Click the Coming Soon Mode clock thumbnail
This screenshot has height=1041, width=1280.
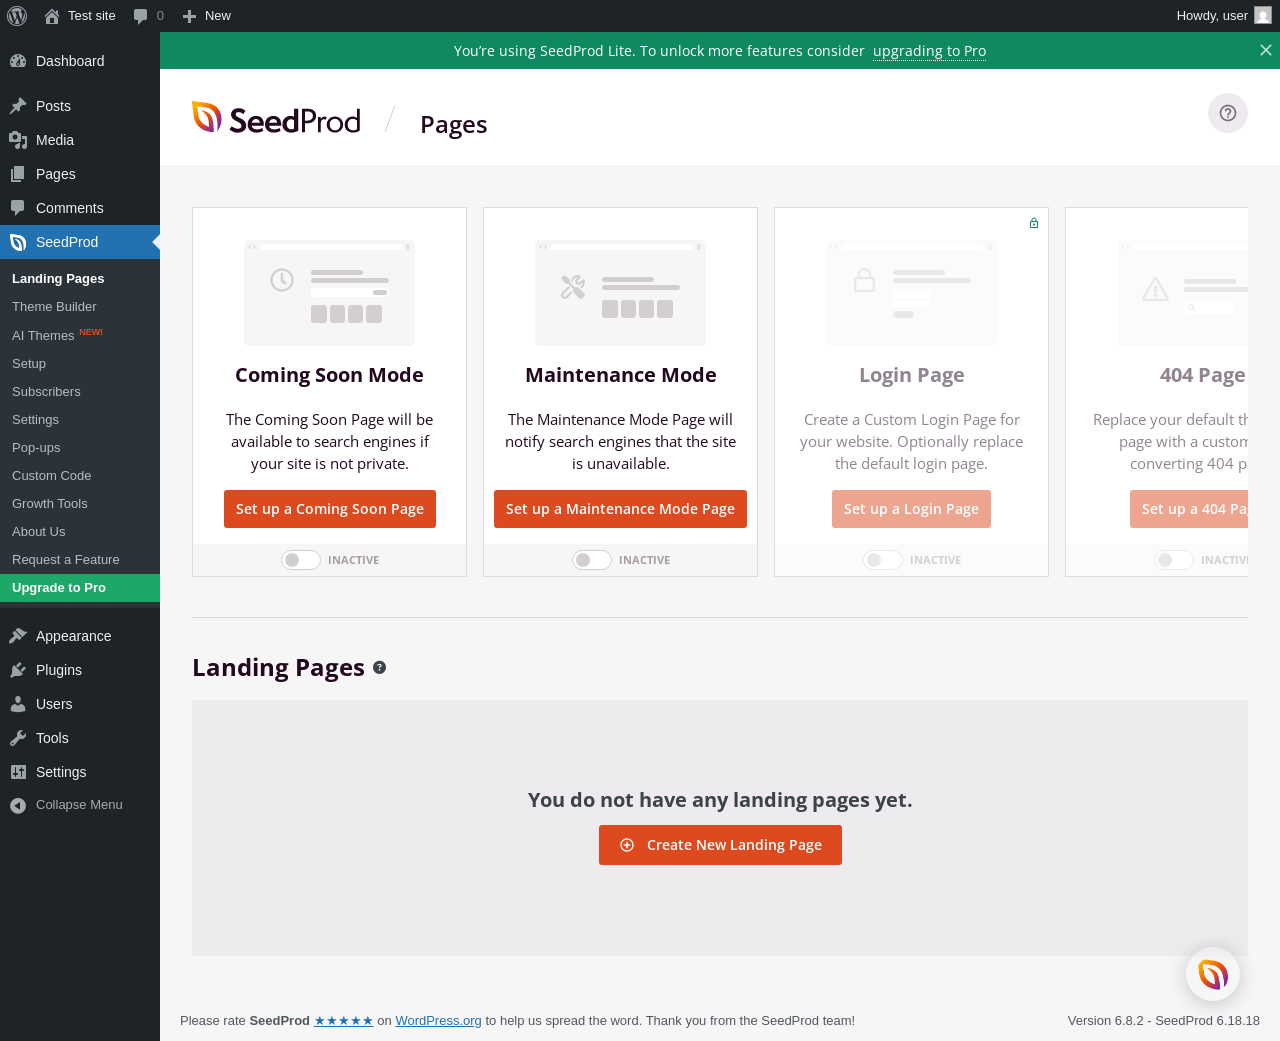[329, 293]
